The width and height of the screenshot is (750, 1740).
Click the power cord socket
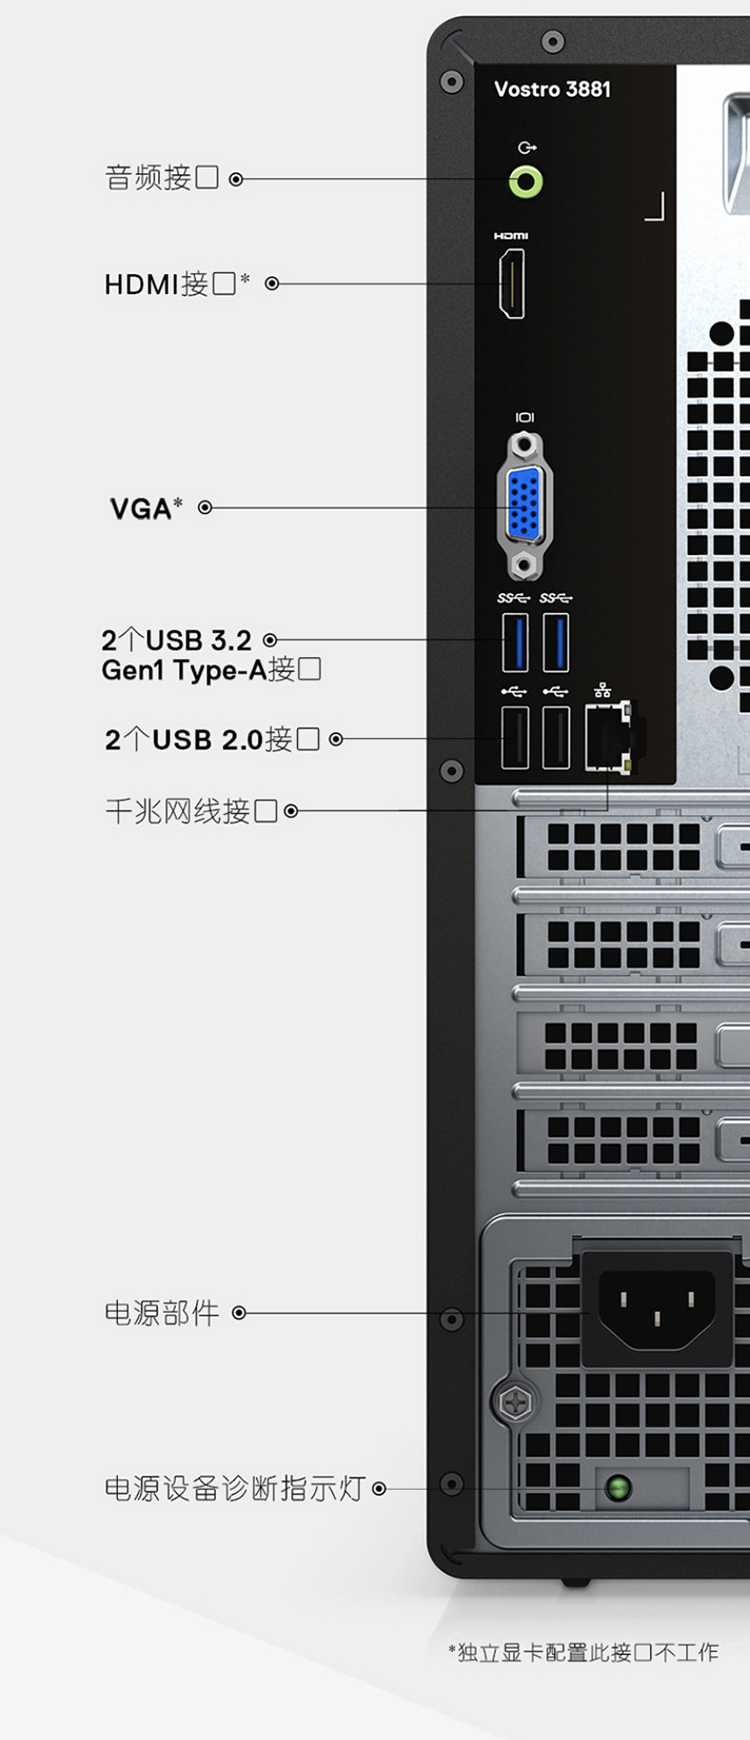(x=657, y=1309)
